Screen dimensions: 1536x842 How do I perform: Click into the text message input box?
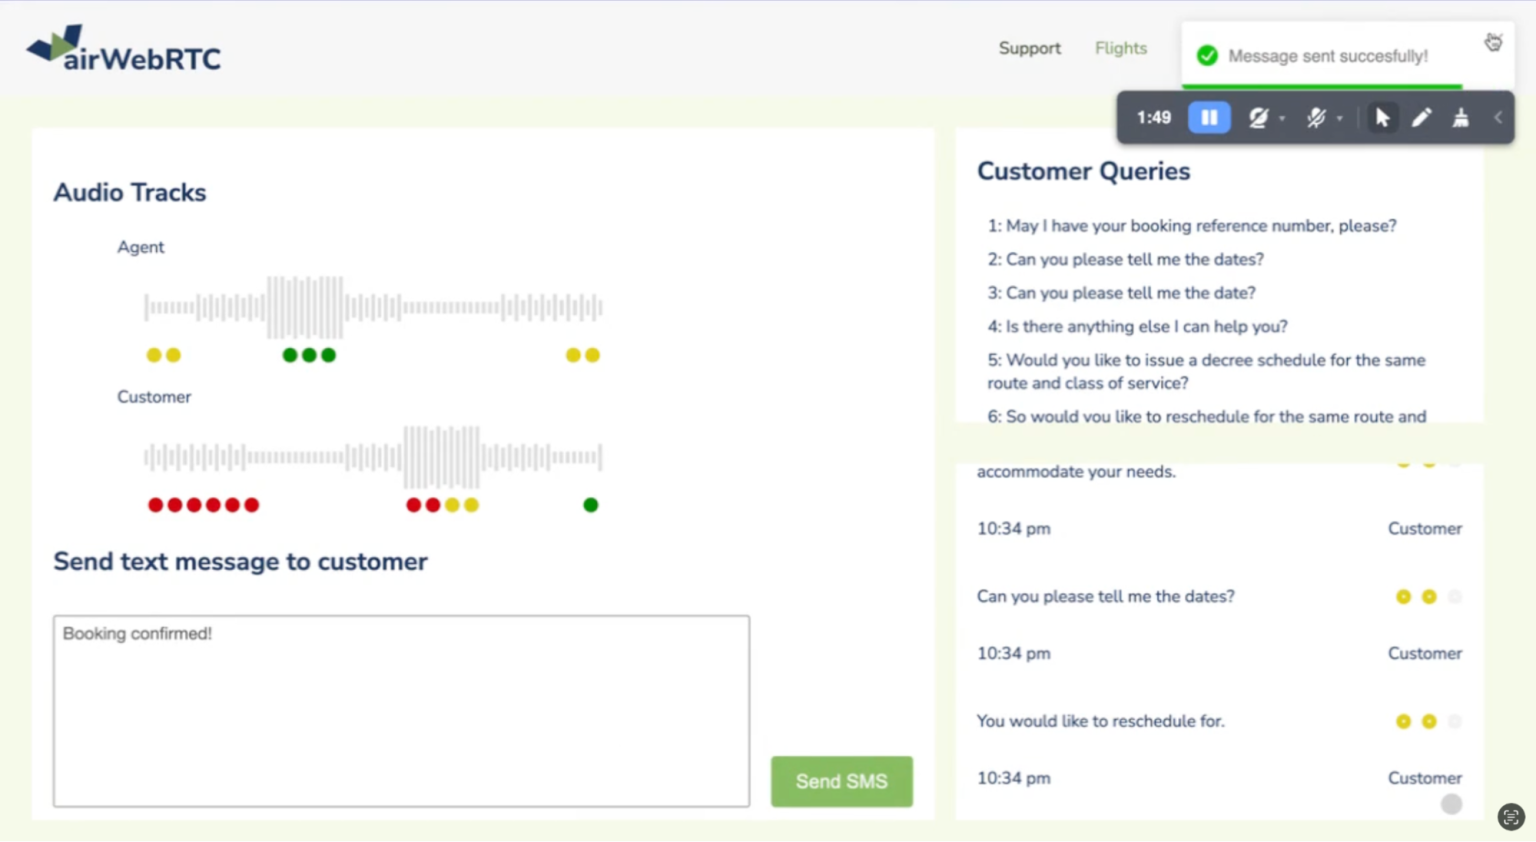point(401,710)
